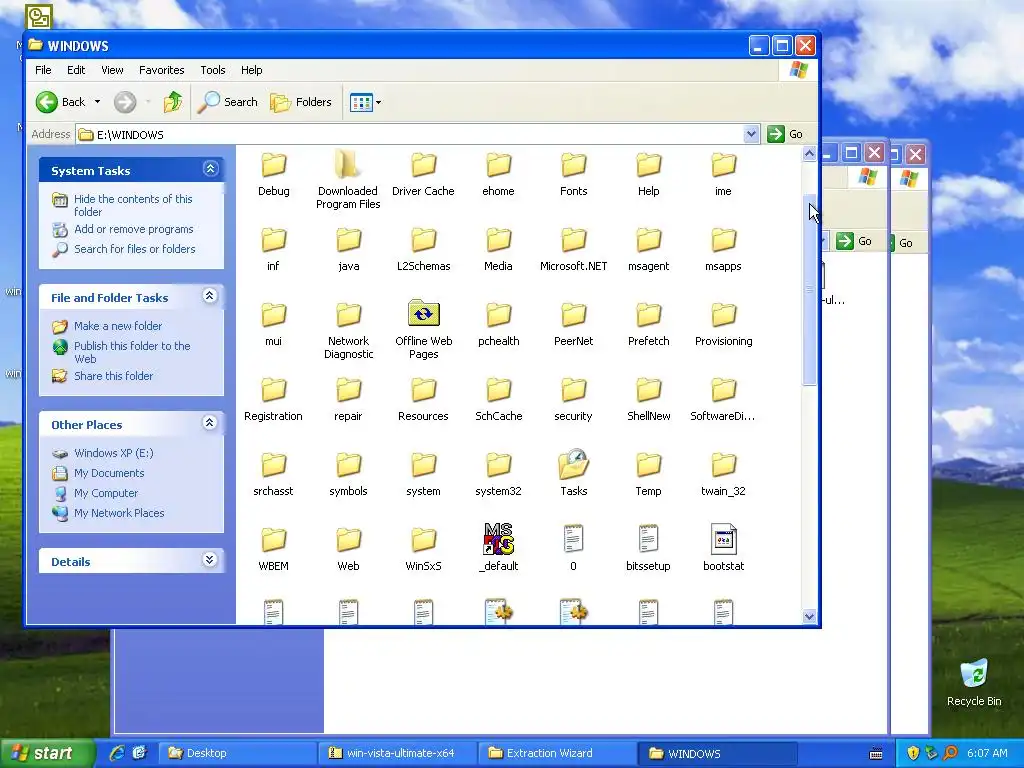Expand the Details panel
The width and height of the screenshot is (1024, 768).
coord(210,560)
